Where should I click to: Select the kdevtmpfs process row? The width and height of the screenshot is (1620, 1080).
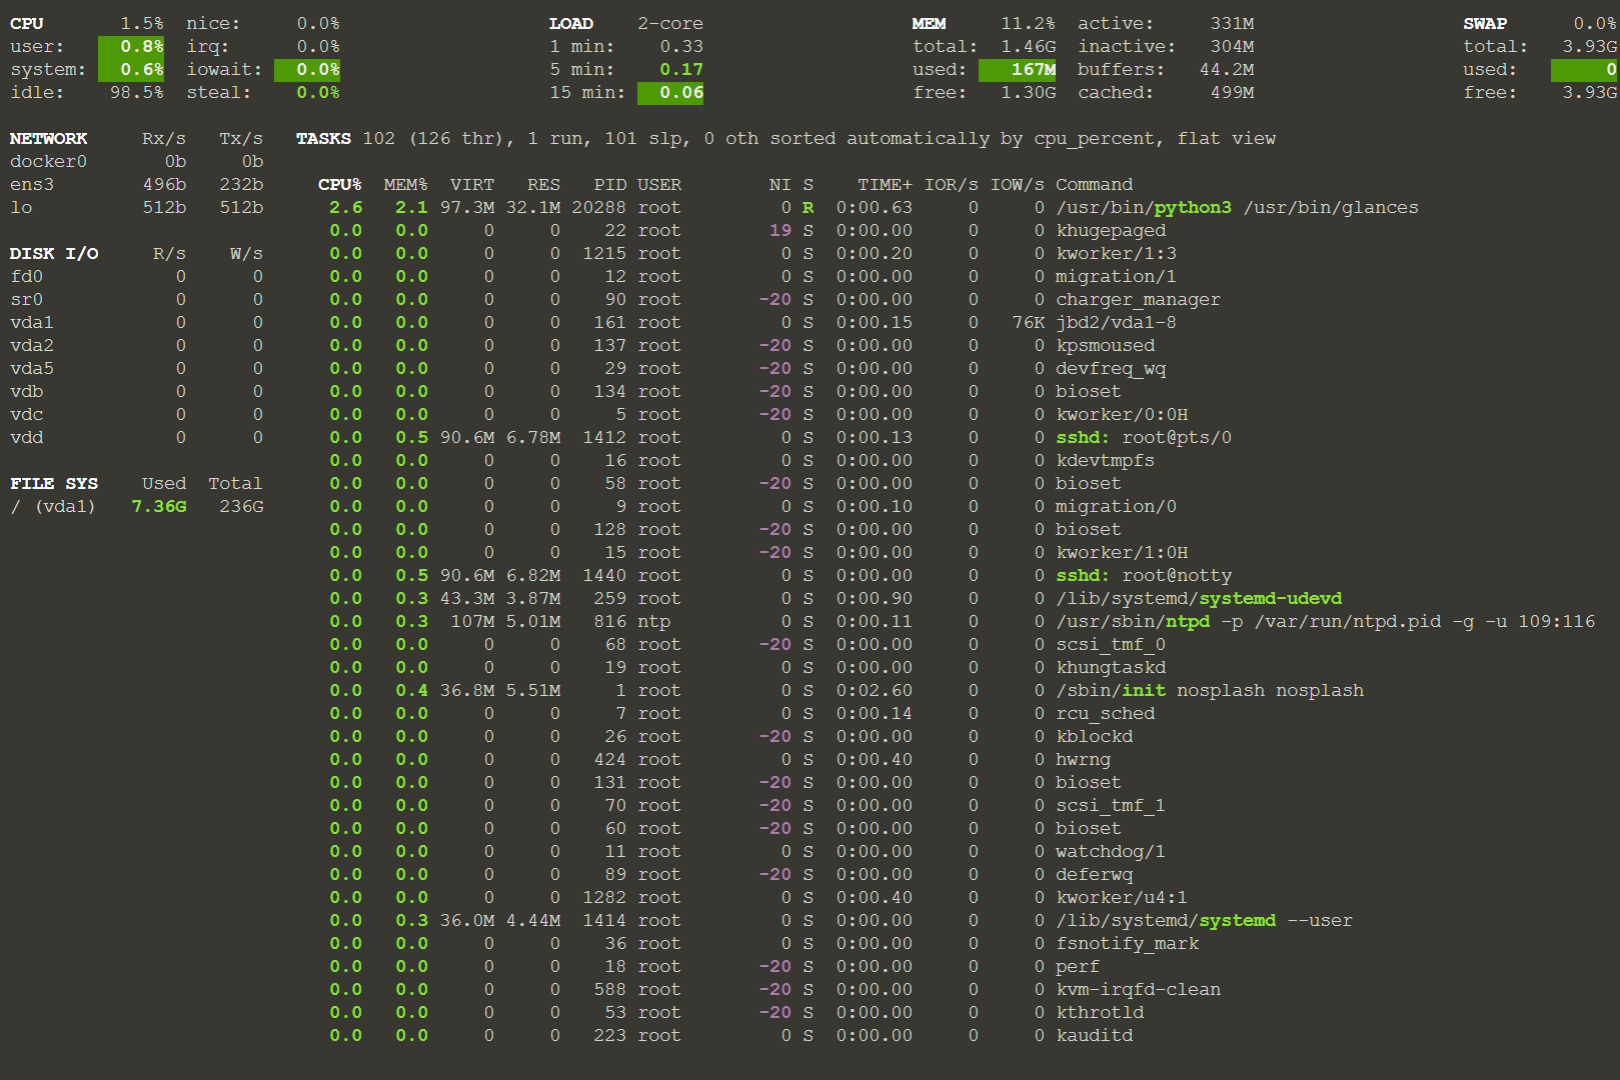[x=742, y=460]
